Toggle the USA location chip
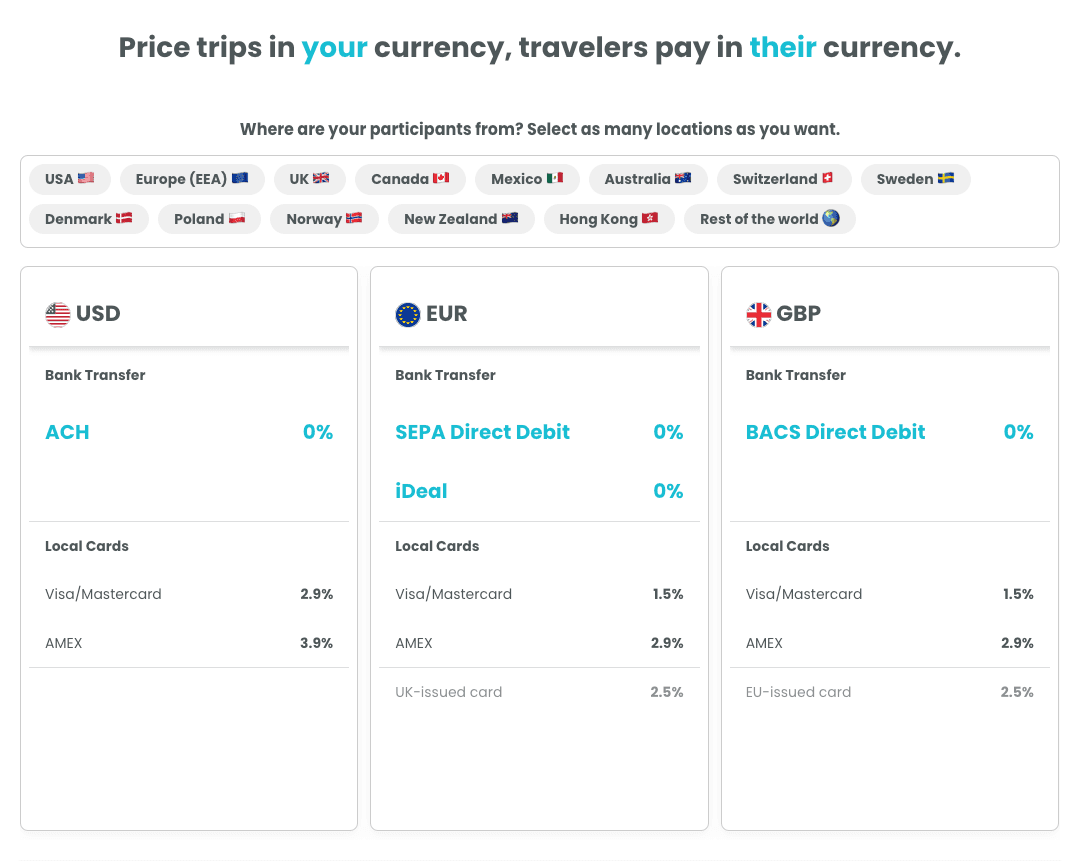This screenshot has width=1077, height=861. click(x=70, y=179)
